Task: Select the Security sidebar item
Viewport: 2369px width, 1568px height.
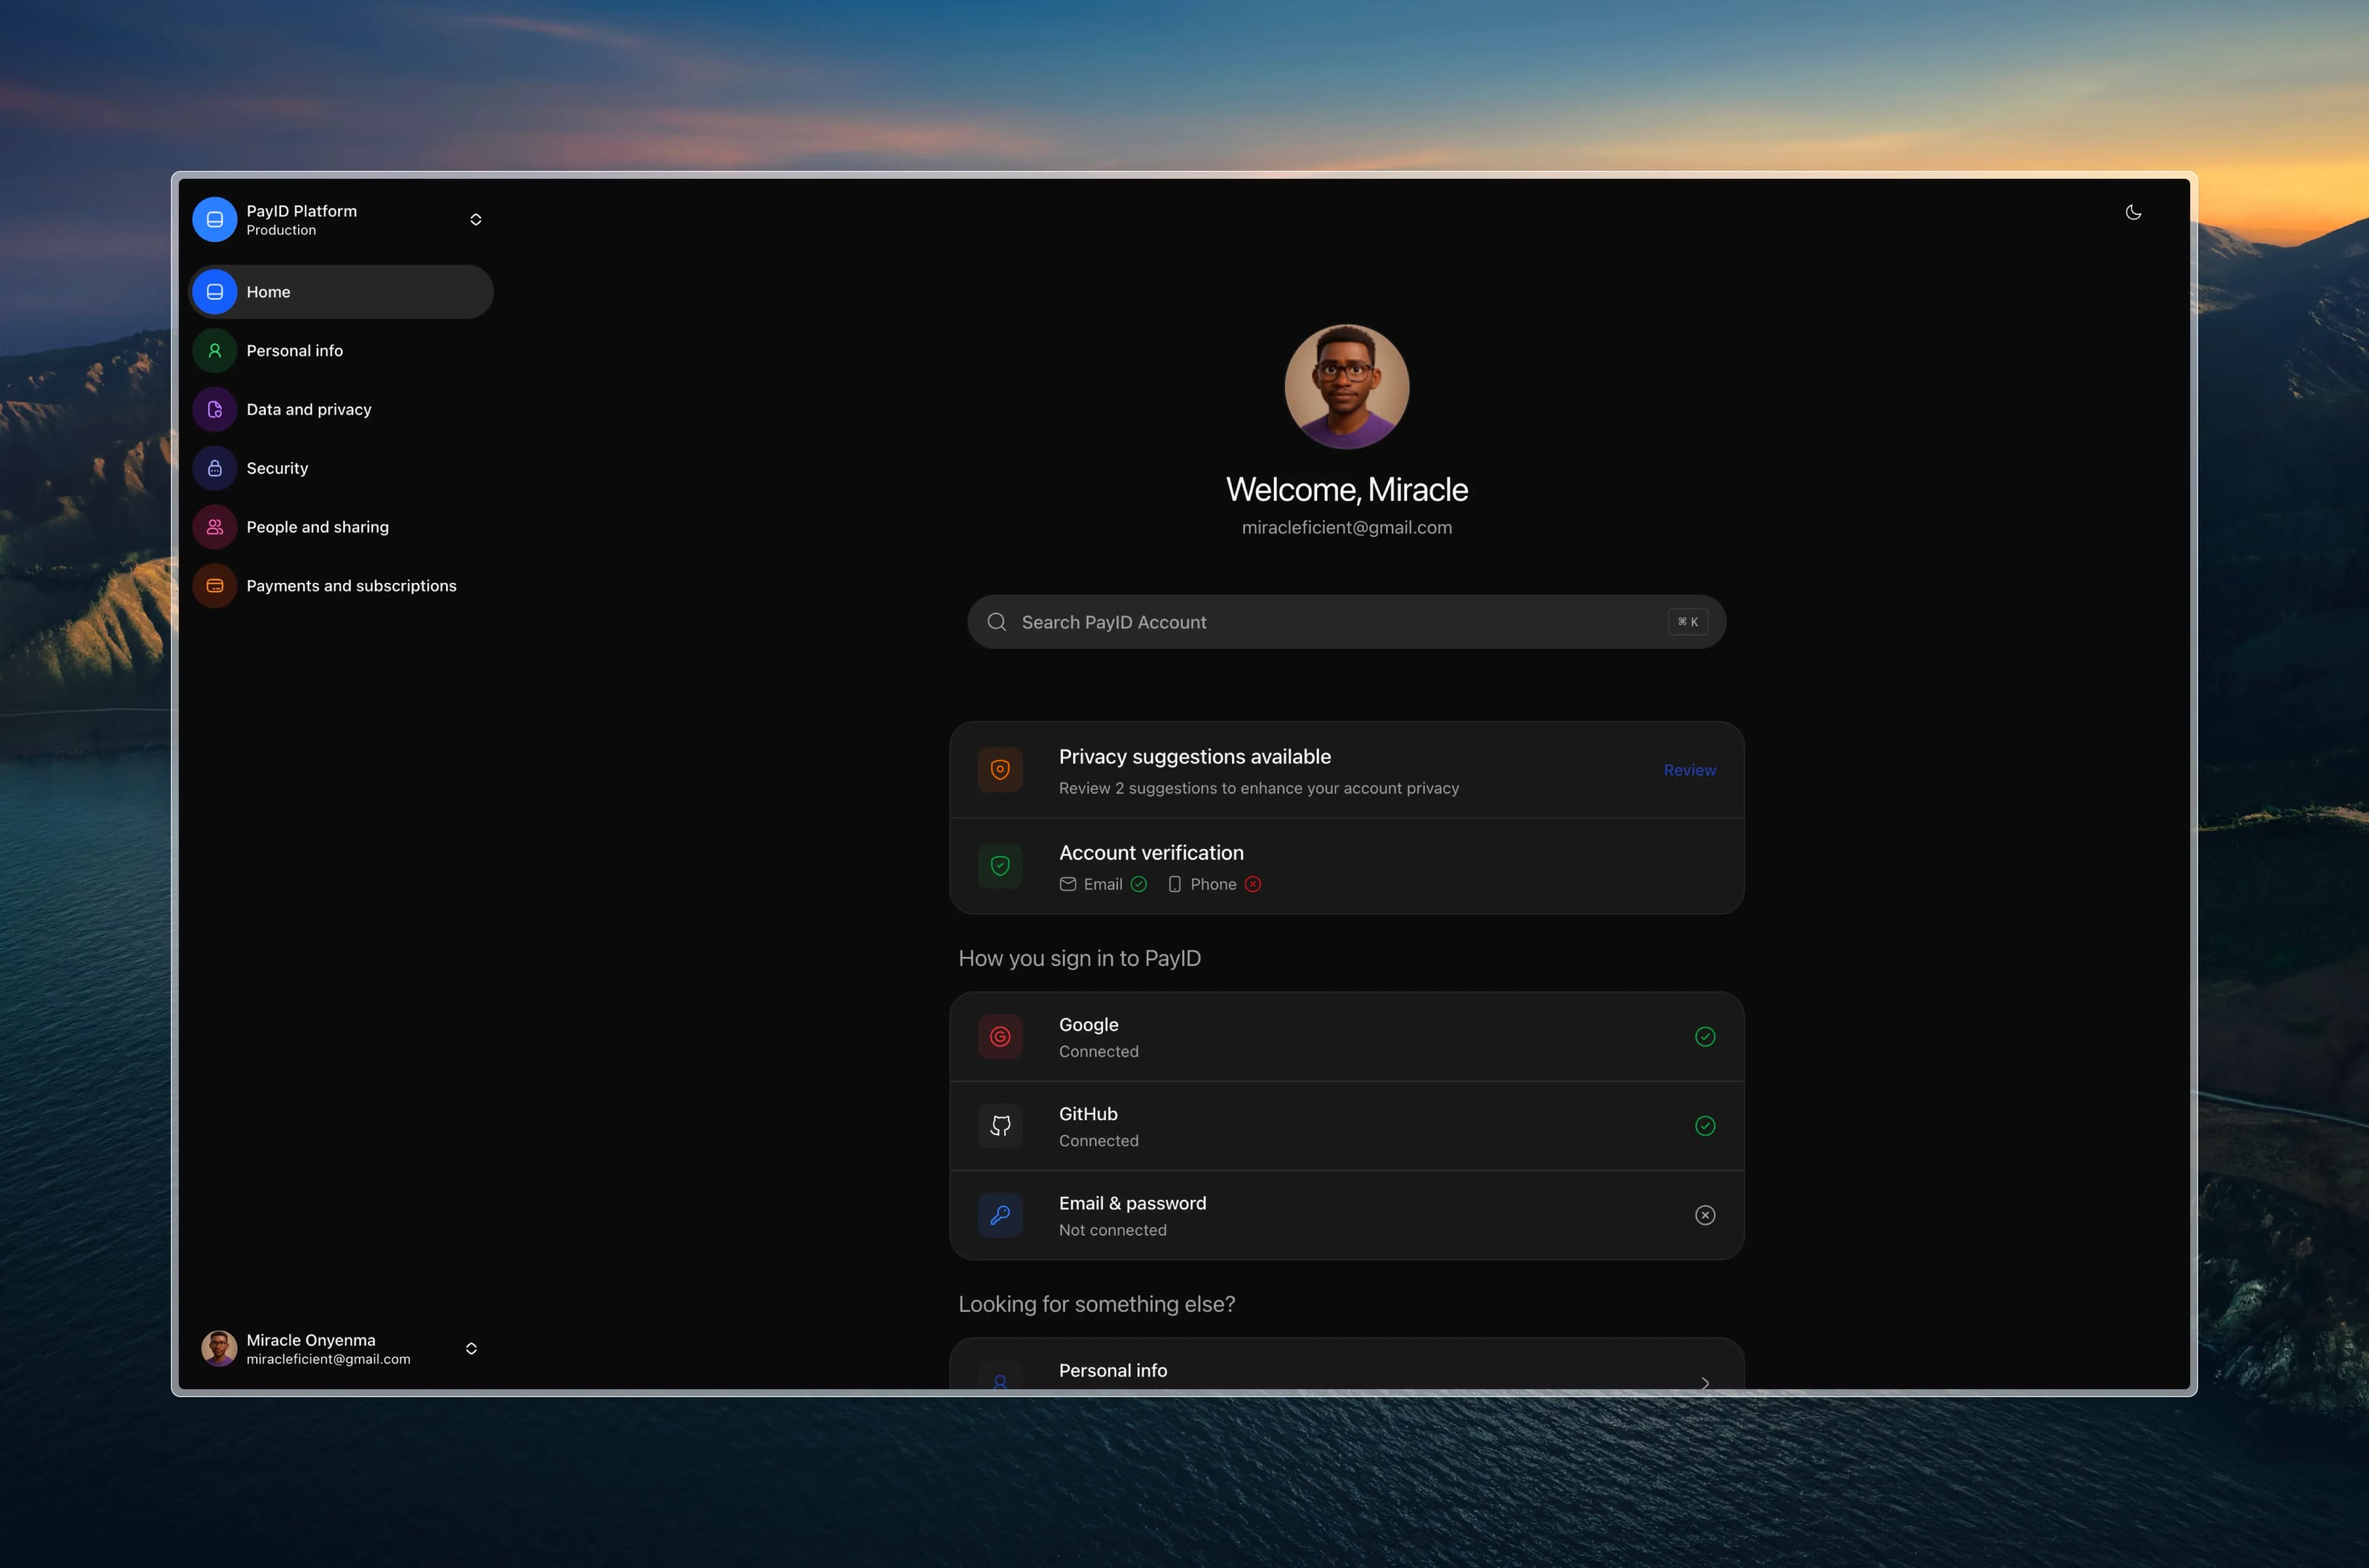Action: coord(341,468)
